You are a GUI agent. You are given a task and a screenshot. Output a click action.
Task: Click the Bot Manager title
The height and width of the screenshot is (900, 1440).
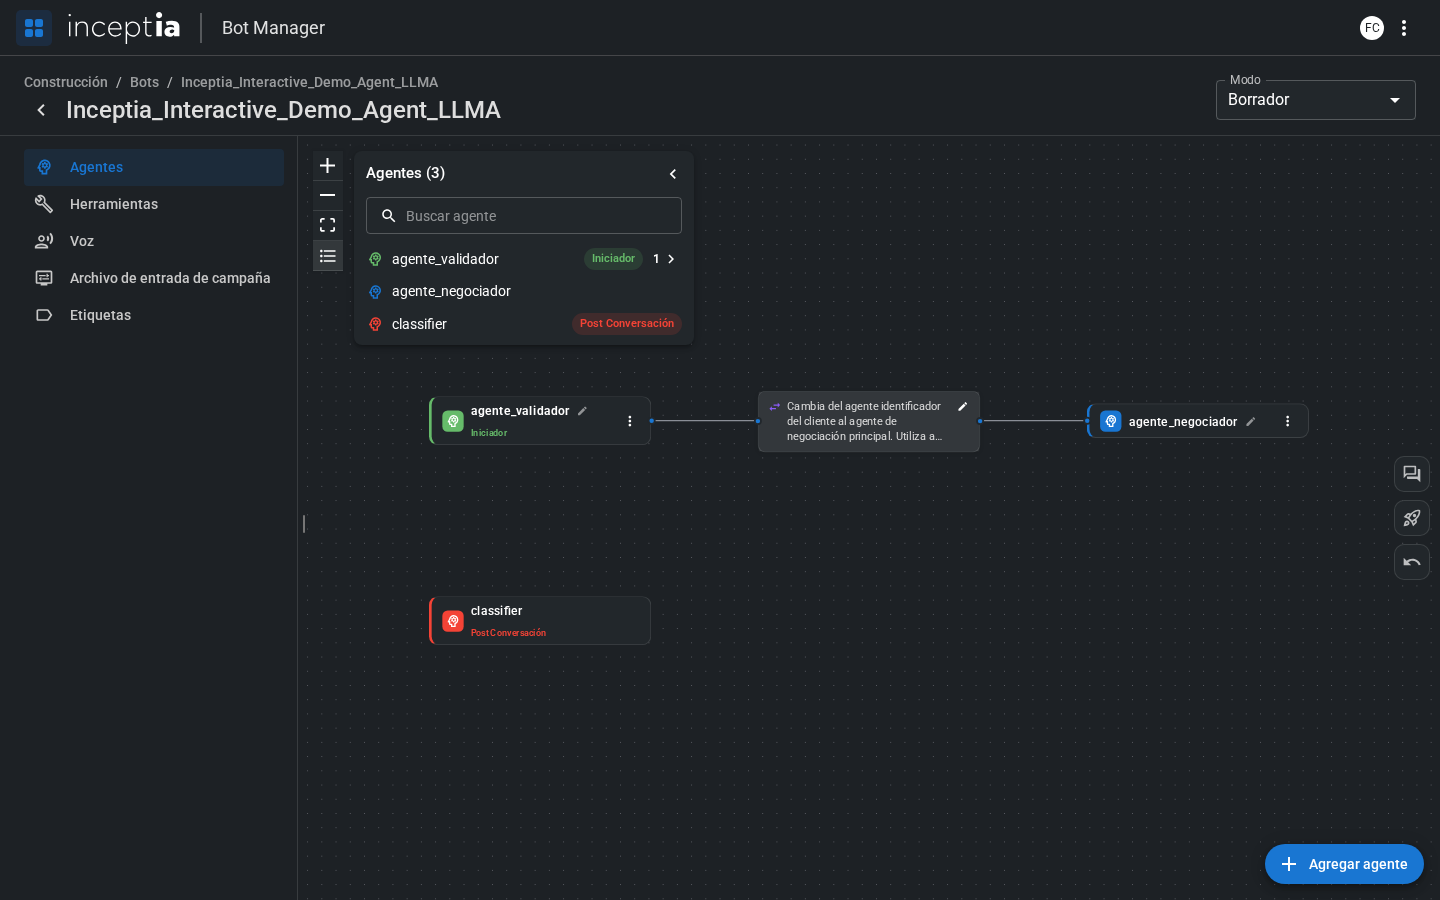pos(273,28)
